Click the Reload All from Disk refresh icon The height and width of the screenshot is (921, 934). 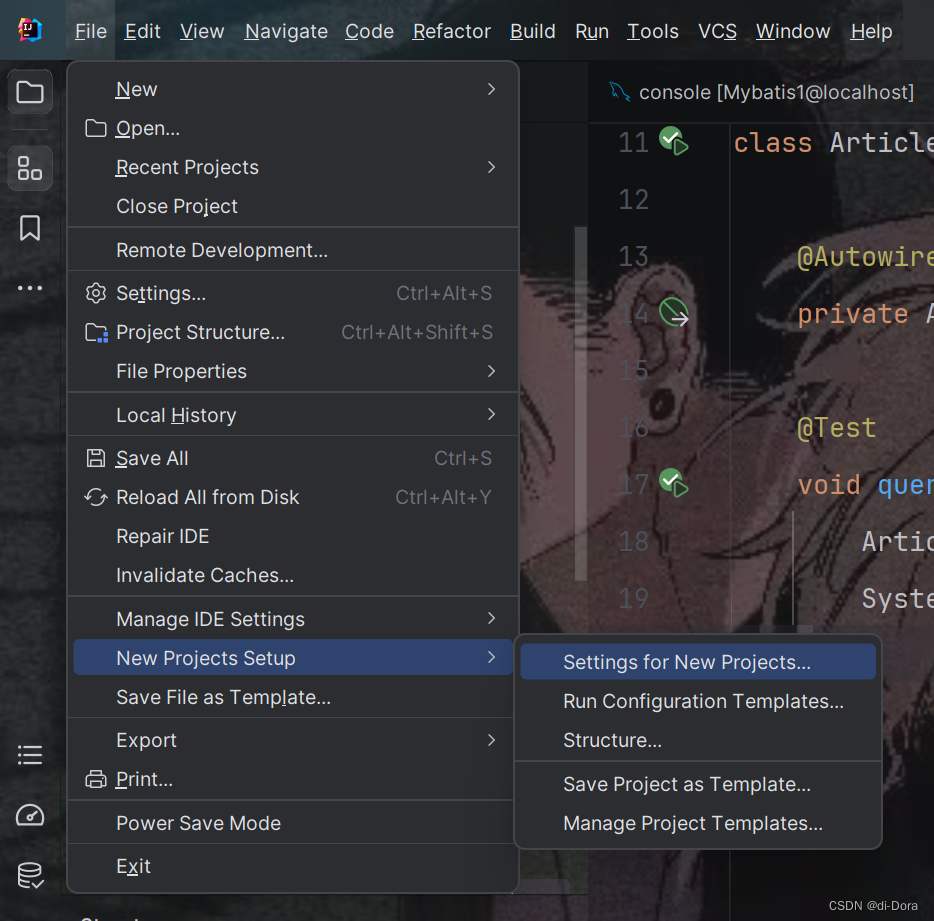click(x=96, y=497)
